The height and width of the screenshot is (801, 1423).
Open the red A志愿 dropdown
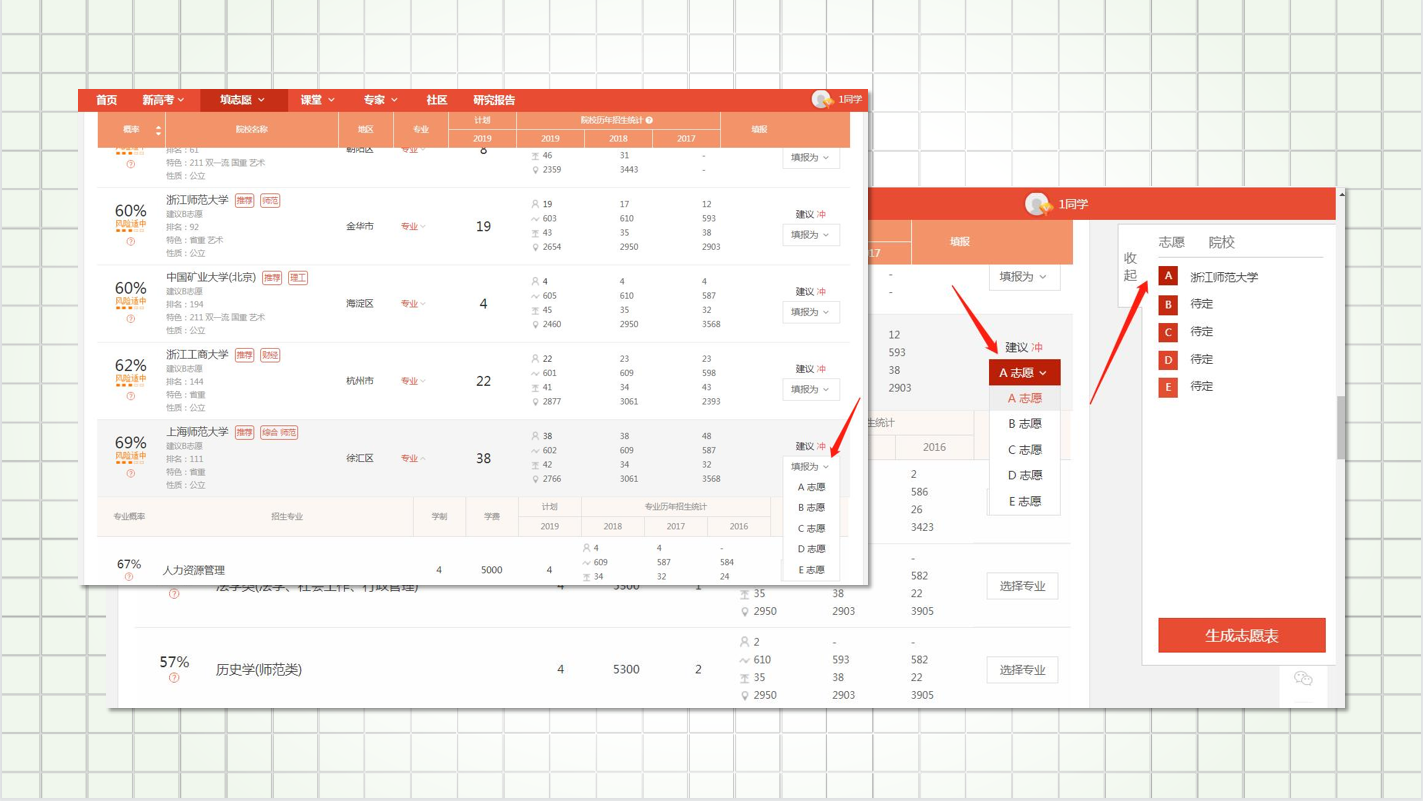1023,373
